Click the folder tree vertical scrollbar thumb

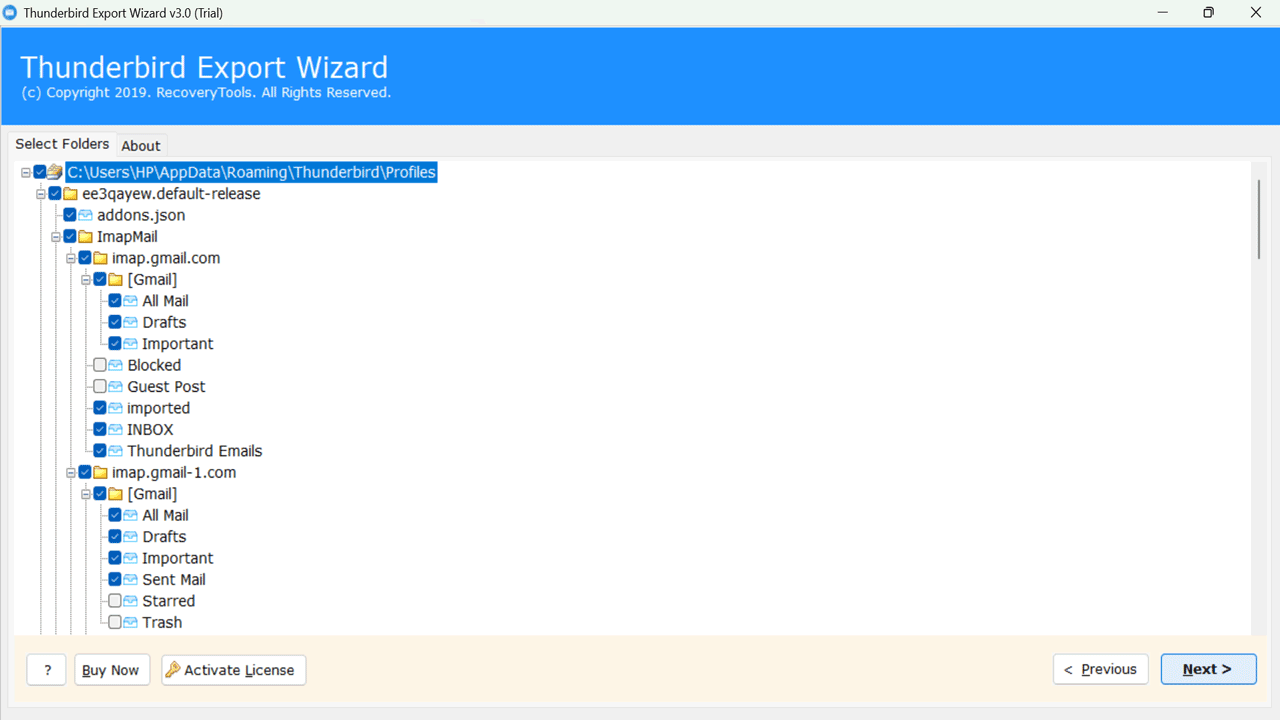[1258, 219]
